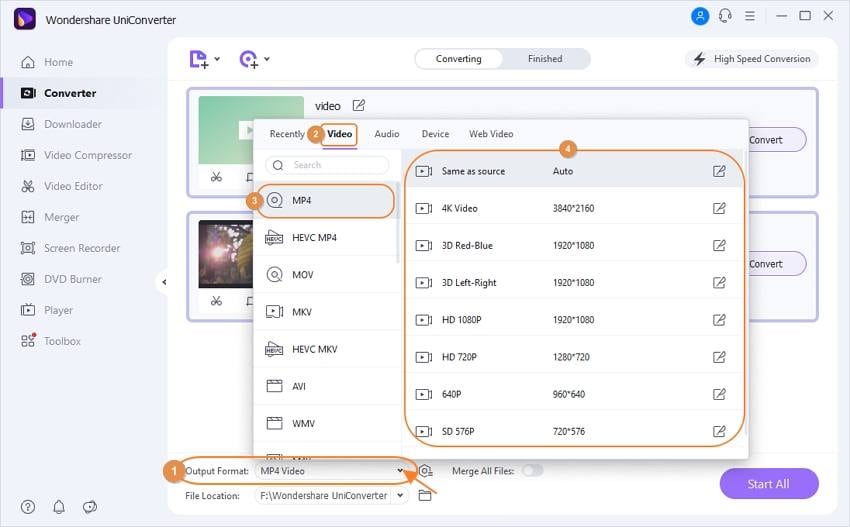This screenshot has height=527, width=850.
Task: Open the Player section
Action: tap(47, 310)
